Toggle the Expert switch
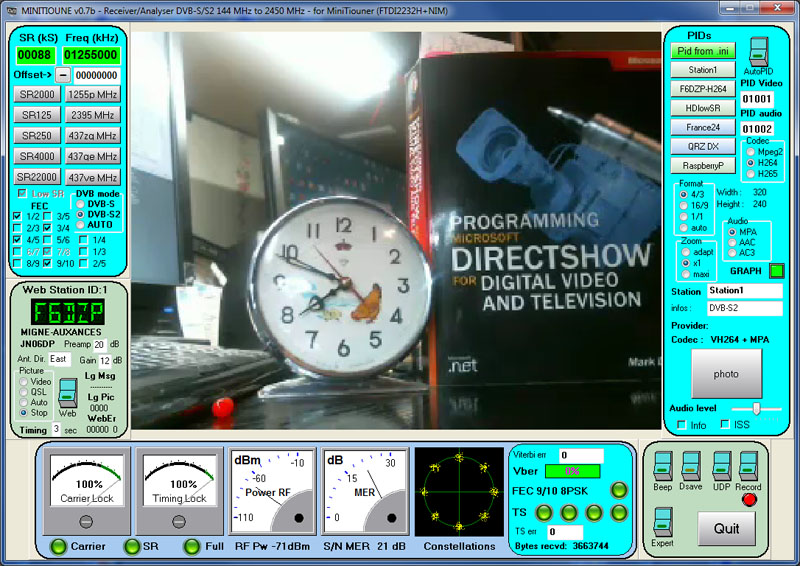Image resolution: width=800 pixels, height=566 pixels. 662,522
